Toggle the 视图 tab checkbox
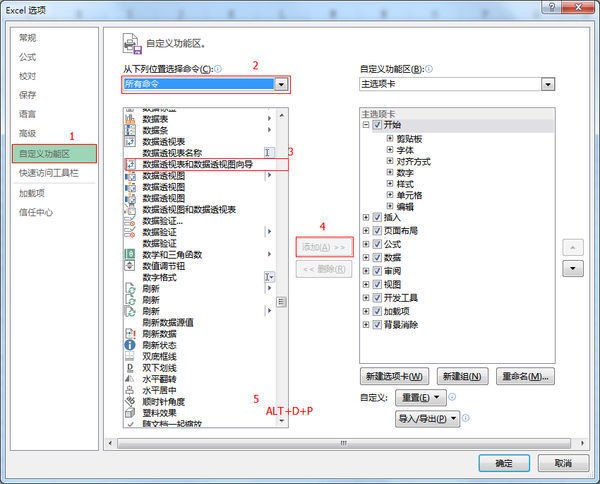The width and height of the screenshot is (600, 484). pyautogui.click(x=377, y=284)
